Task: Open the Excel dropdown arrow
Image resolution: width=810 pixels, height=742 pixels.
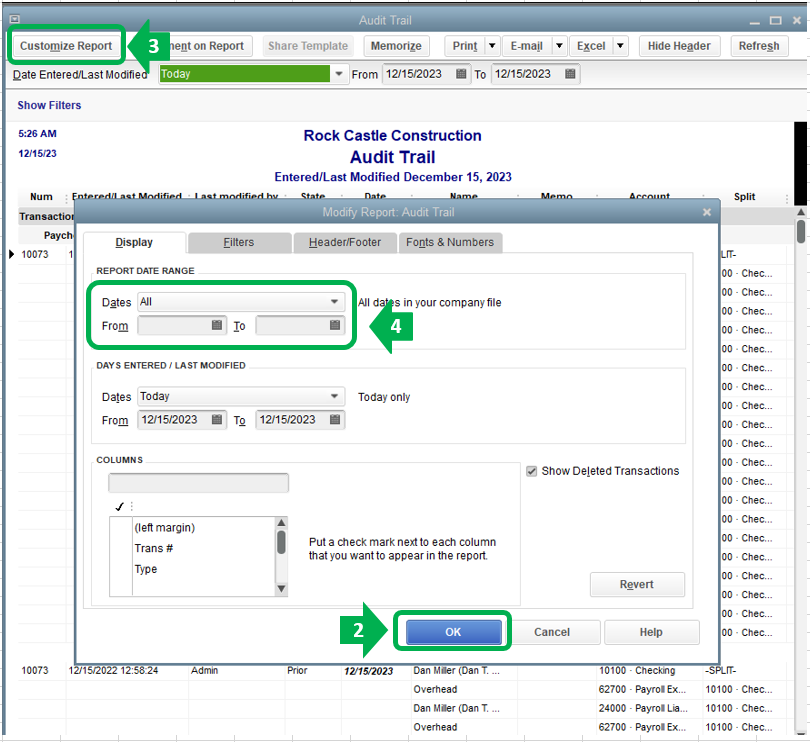Action: (x=620, y=46)
